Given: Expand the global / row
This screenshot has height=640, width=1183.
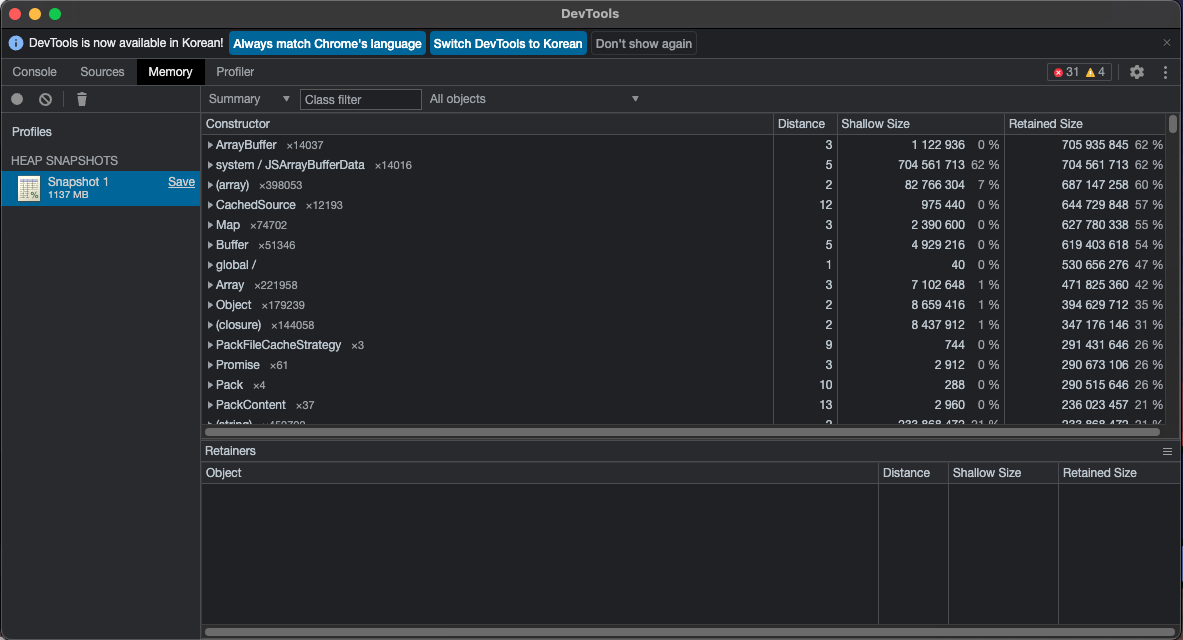Looking at the screenshot, I should coord(210,265).
